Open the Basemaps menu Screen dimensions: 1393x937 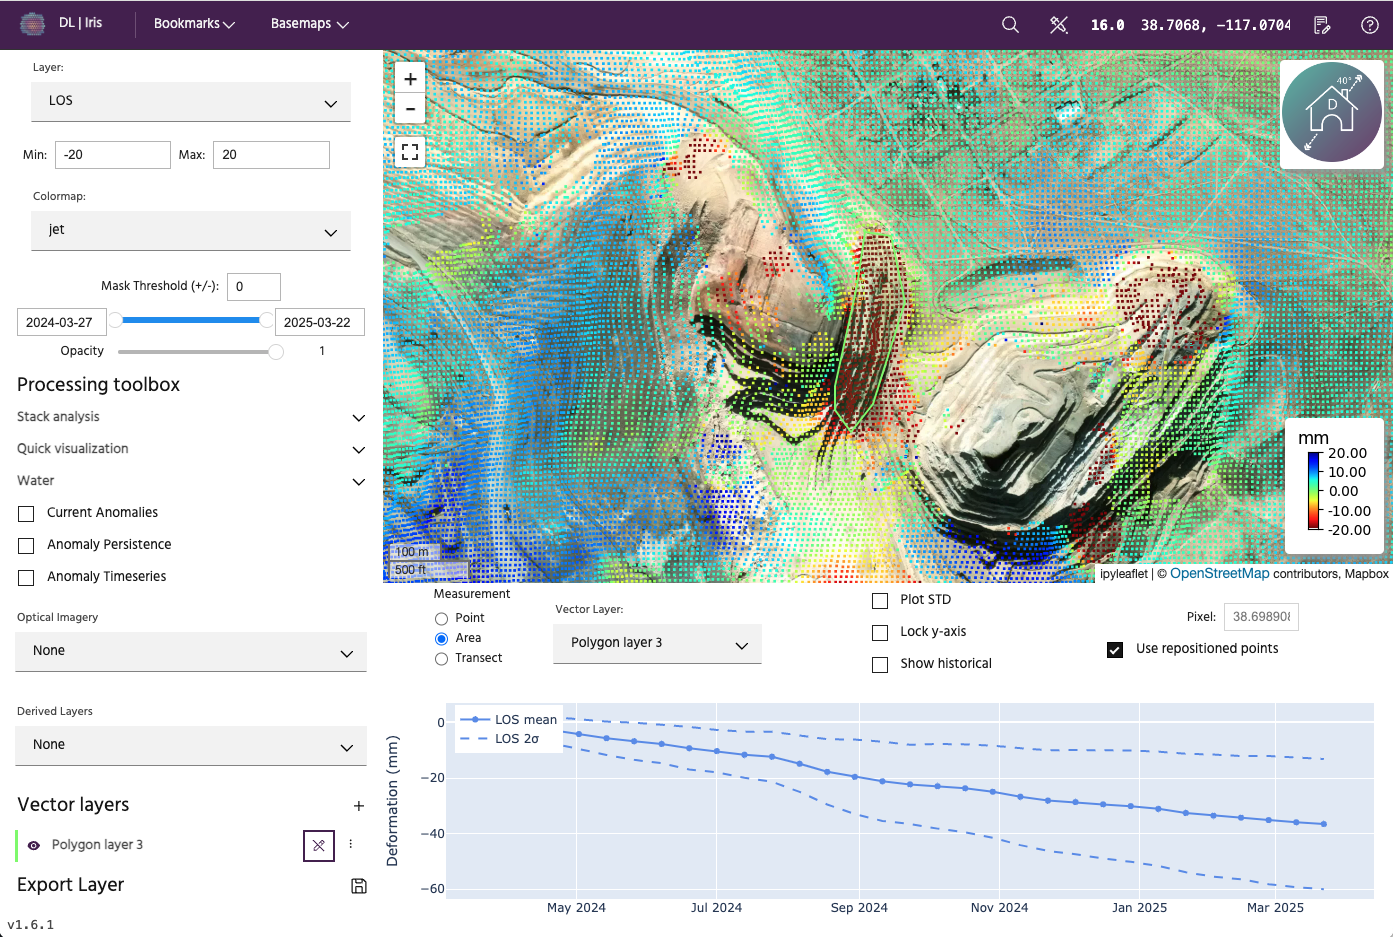point(309,24)
